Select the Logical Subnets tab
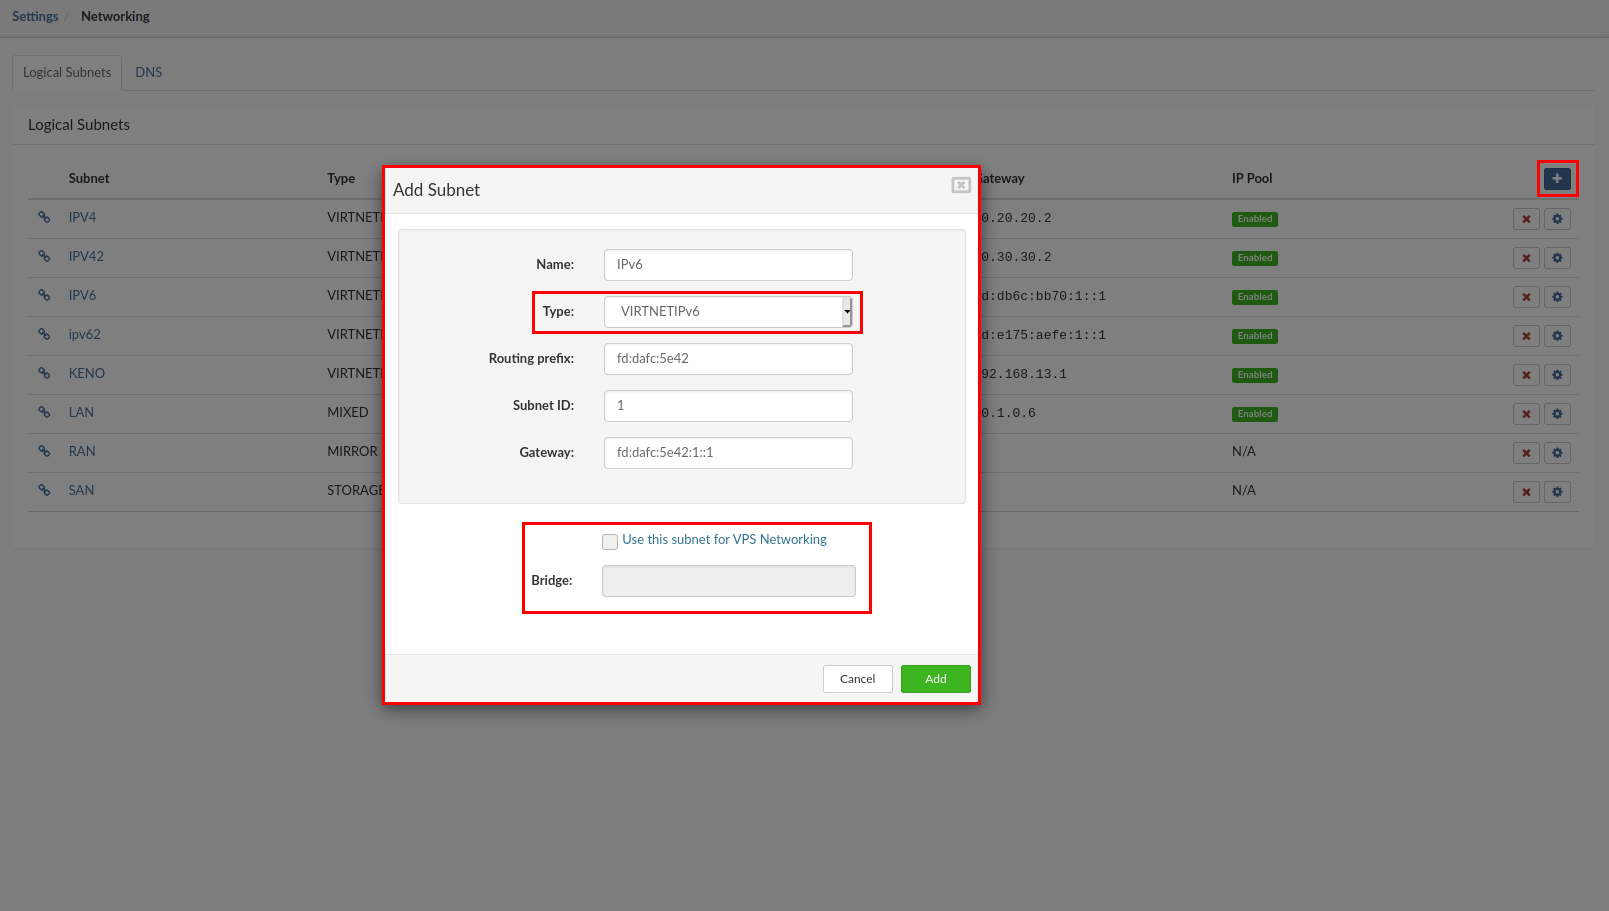This screenshot has width=1609, height=911. coord(66,72)
